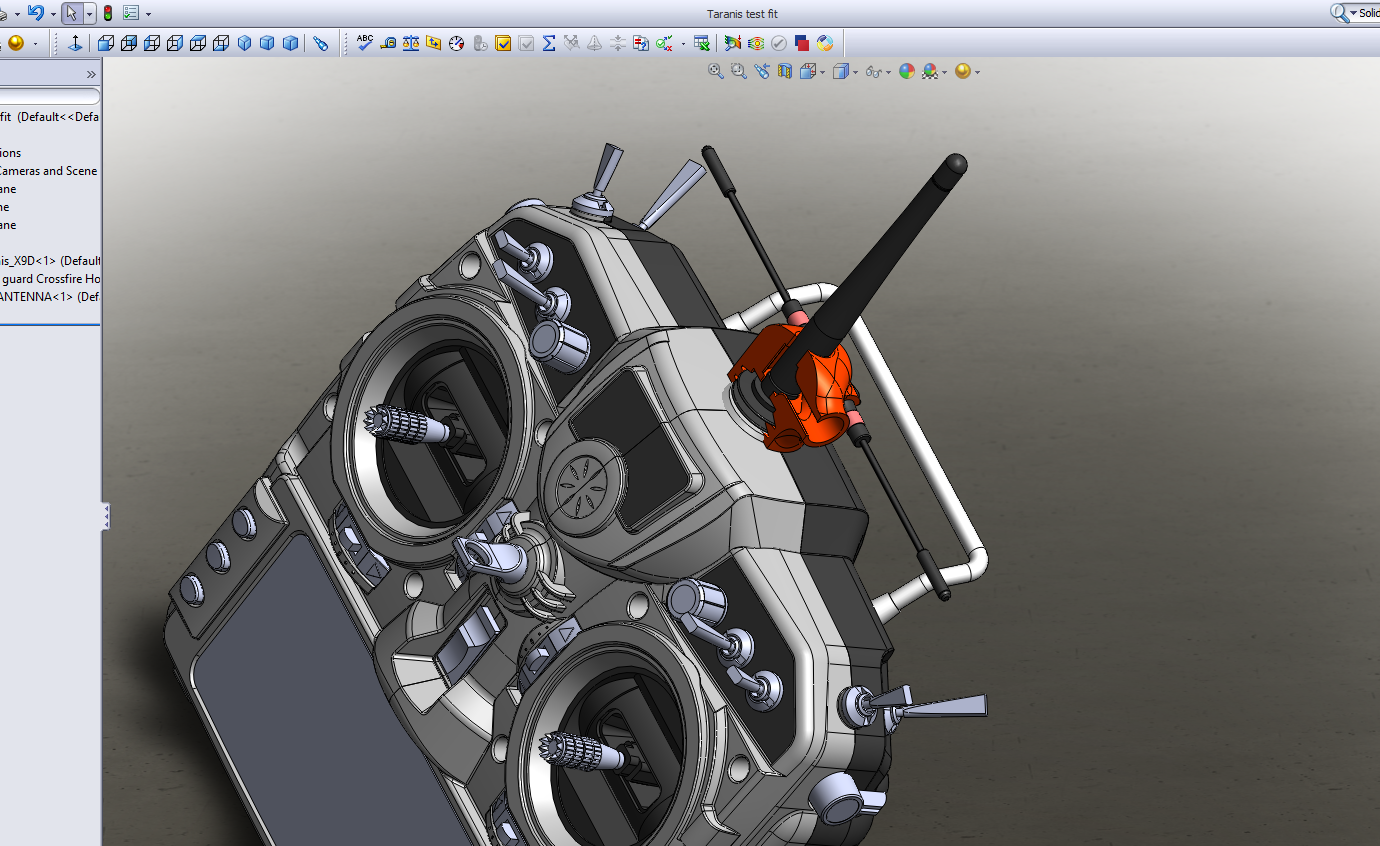Click the Import Diagnostics icon

point(571,43)
